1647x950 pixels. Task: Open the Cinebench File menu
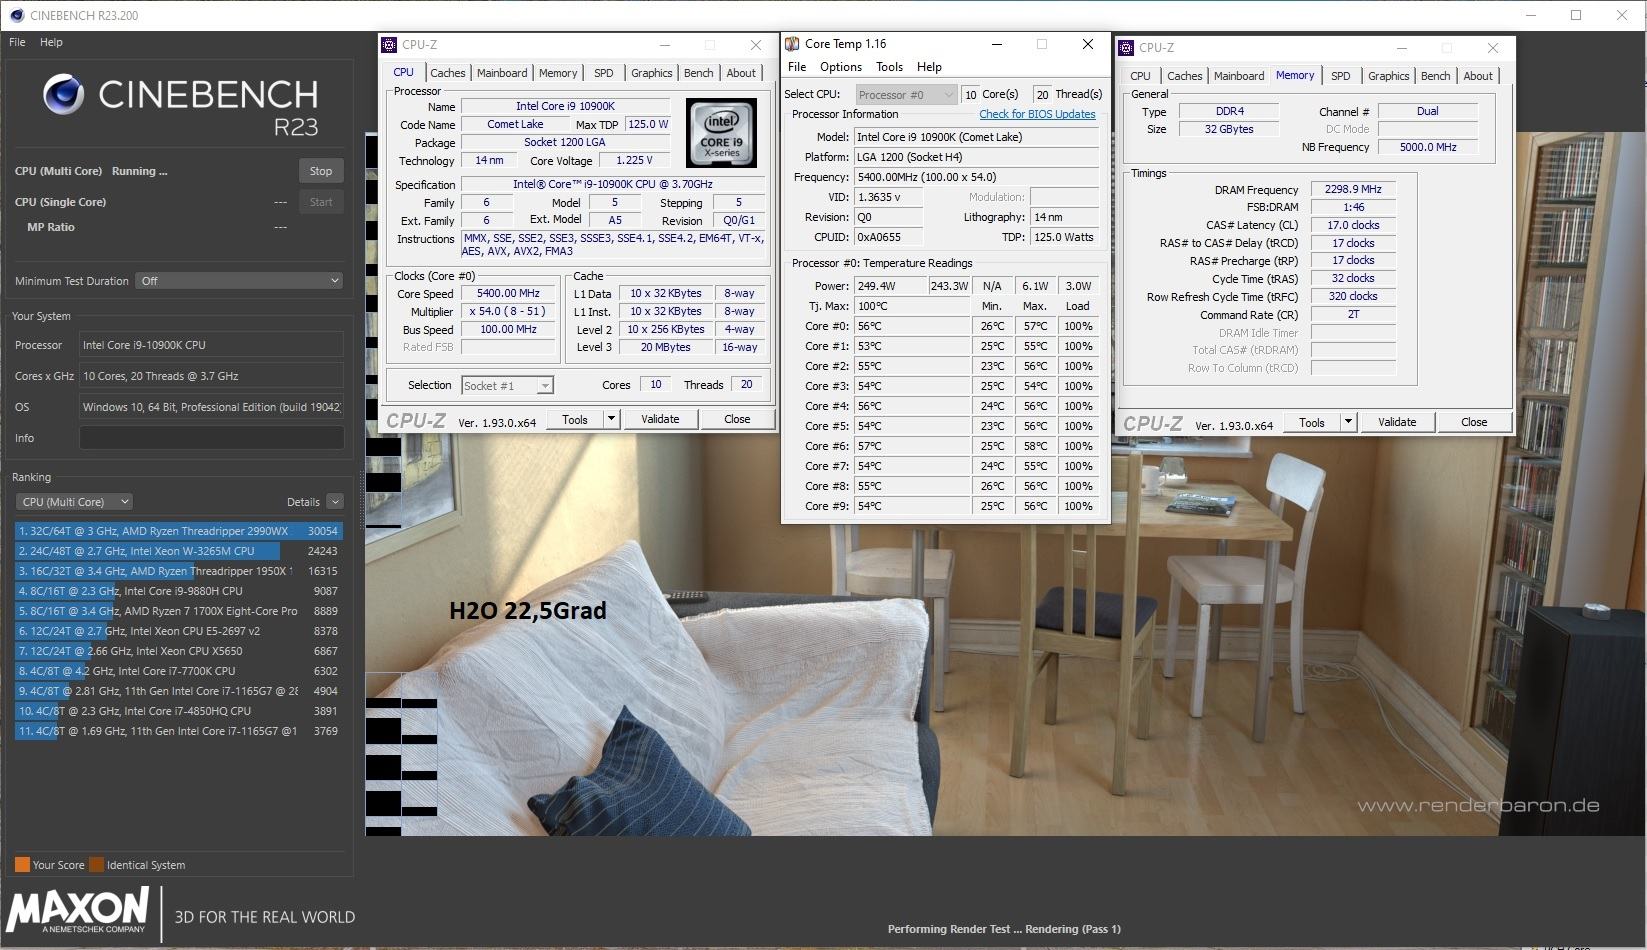point(17,42)
